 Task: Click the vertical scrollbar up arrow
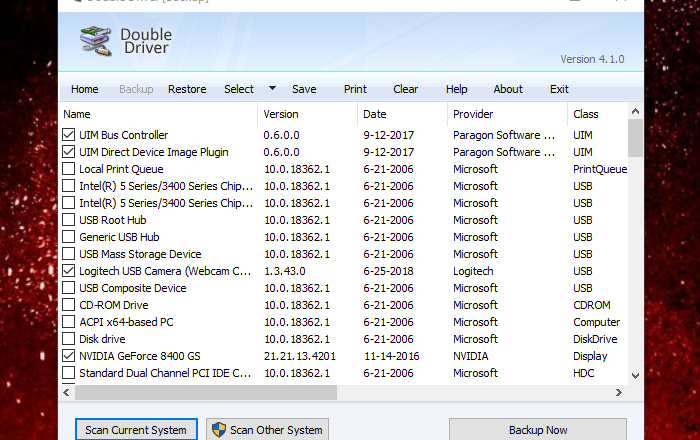coord(635,111)
